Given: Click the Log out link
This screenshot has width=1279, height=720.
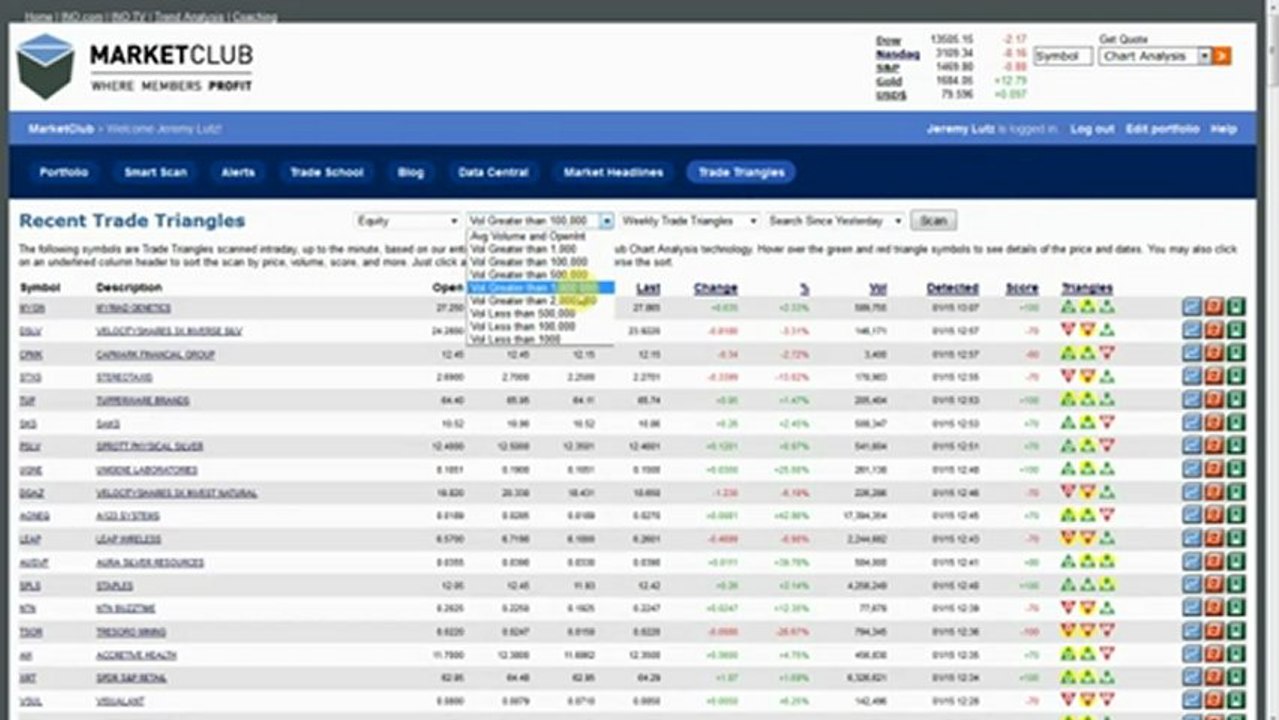Looking at the screenshot, I should (1092, 129).
